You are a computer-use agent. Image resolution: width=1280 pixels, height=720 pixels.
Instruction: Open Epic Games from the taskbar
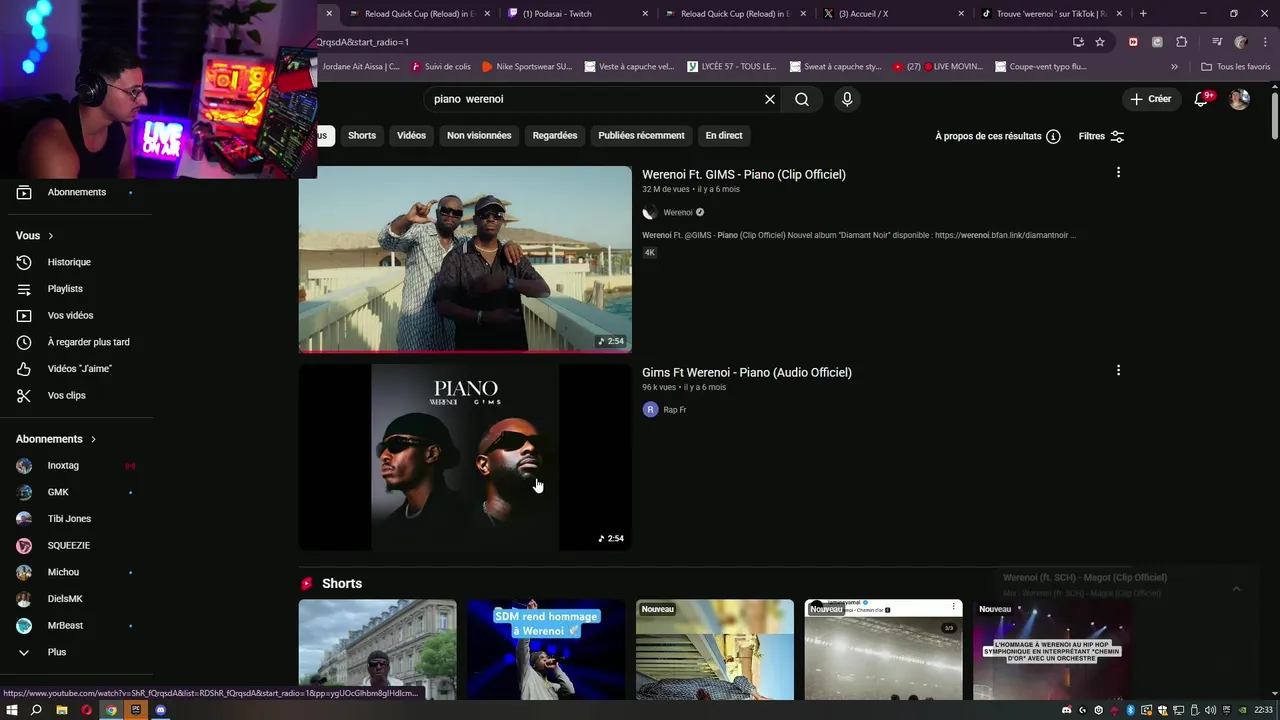coord(136,710)
